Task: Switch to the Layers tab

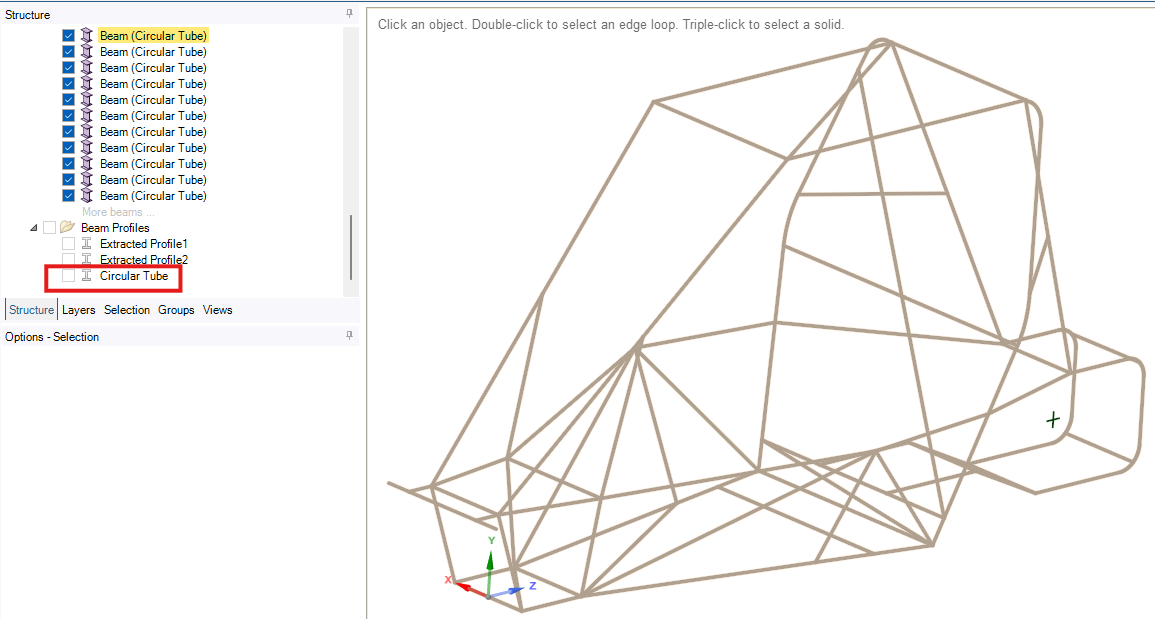Action: coord(79,310)
